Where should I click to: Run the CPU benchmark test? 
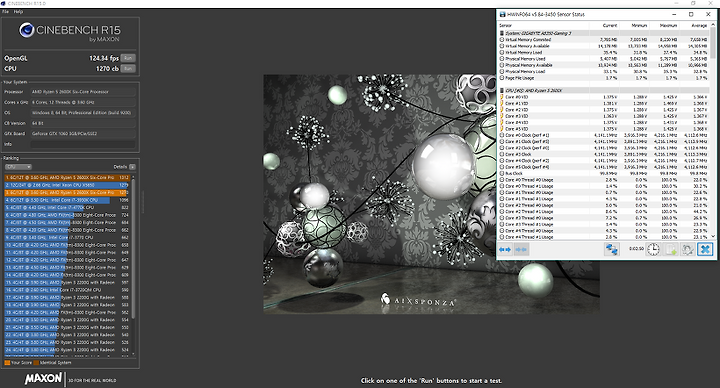(x=128, y=68)
